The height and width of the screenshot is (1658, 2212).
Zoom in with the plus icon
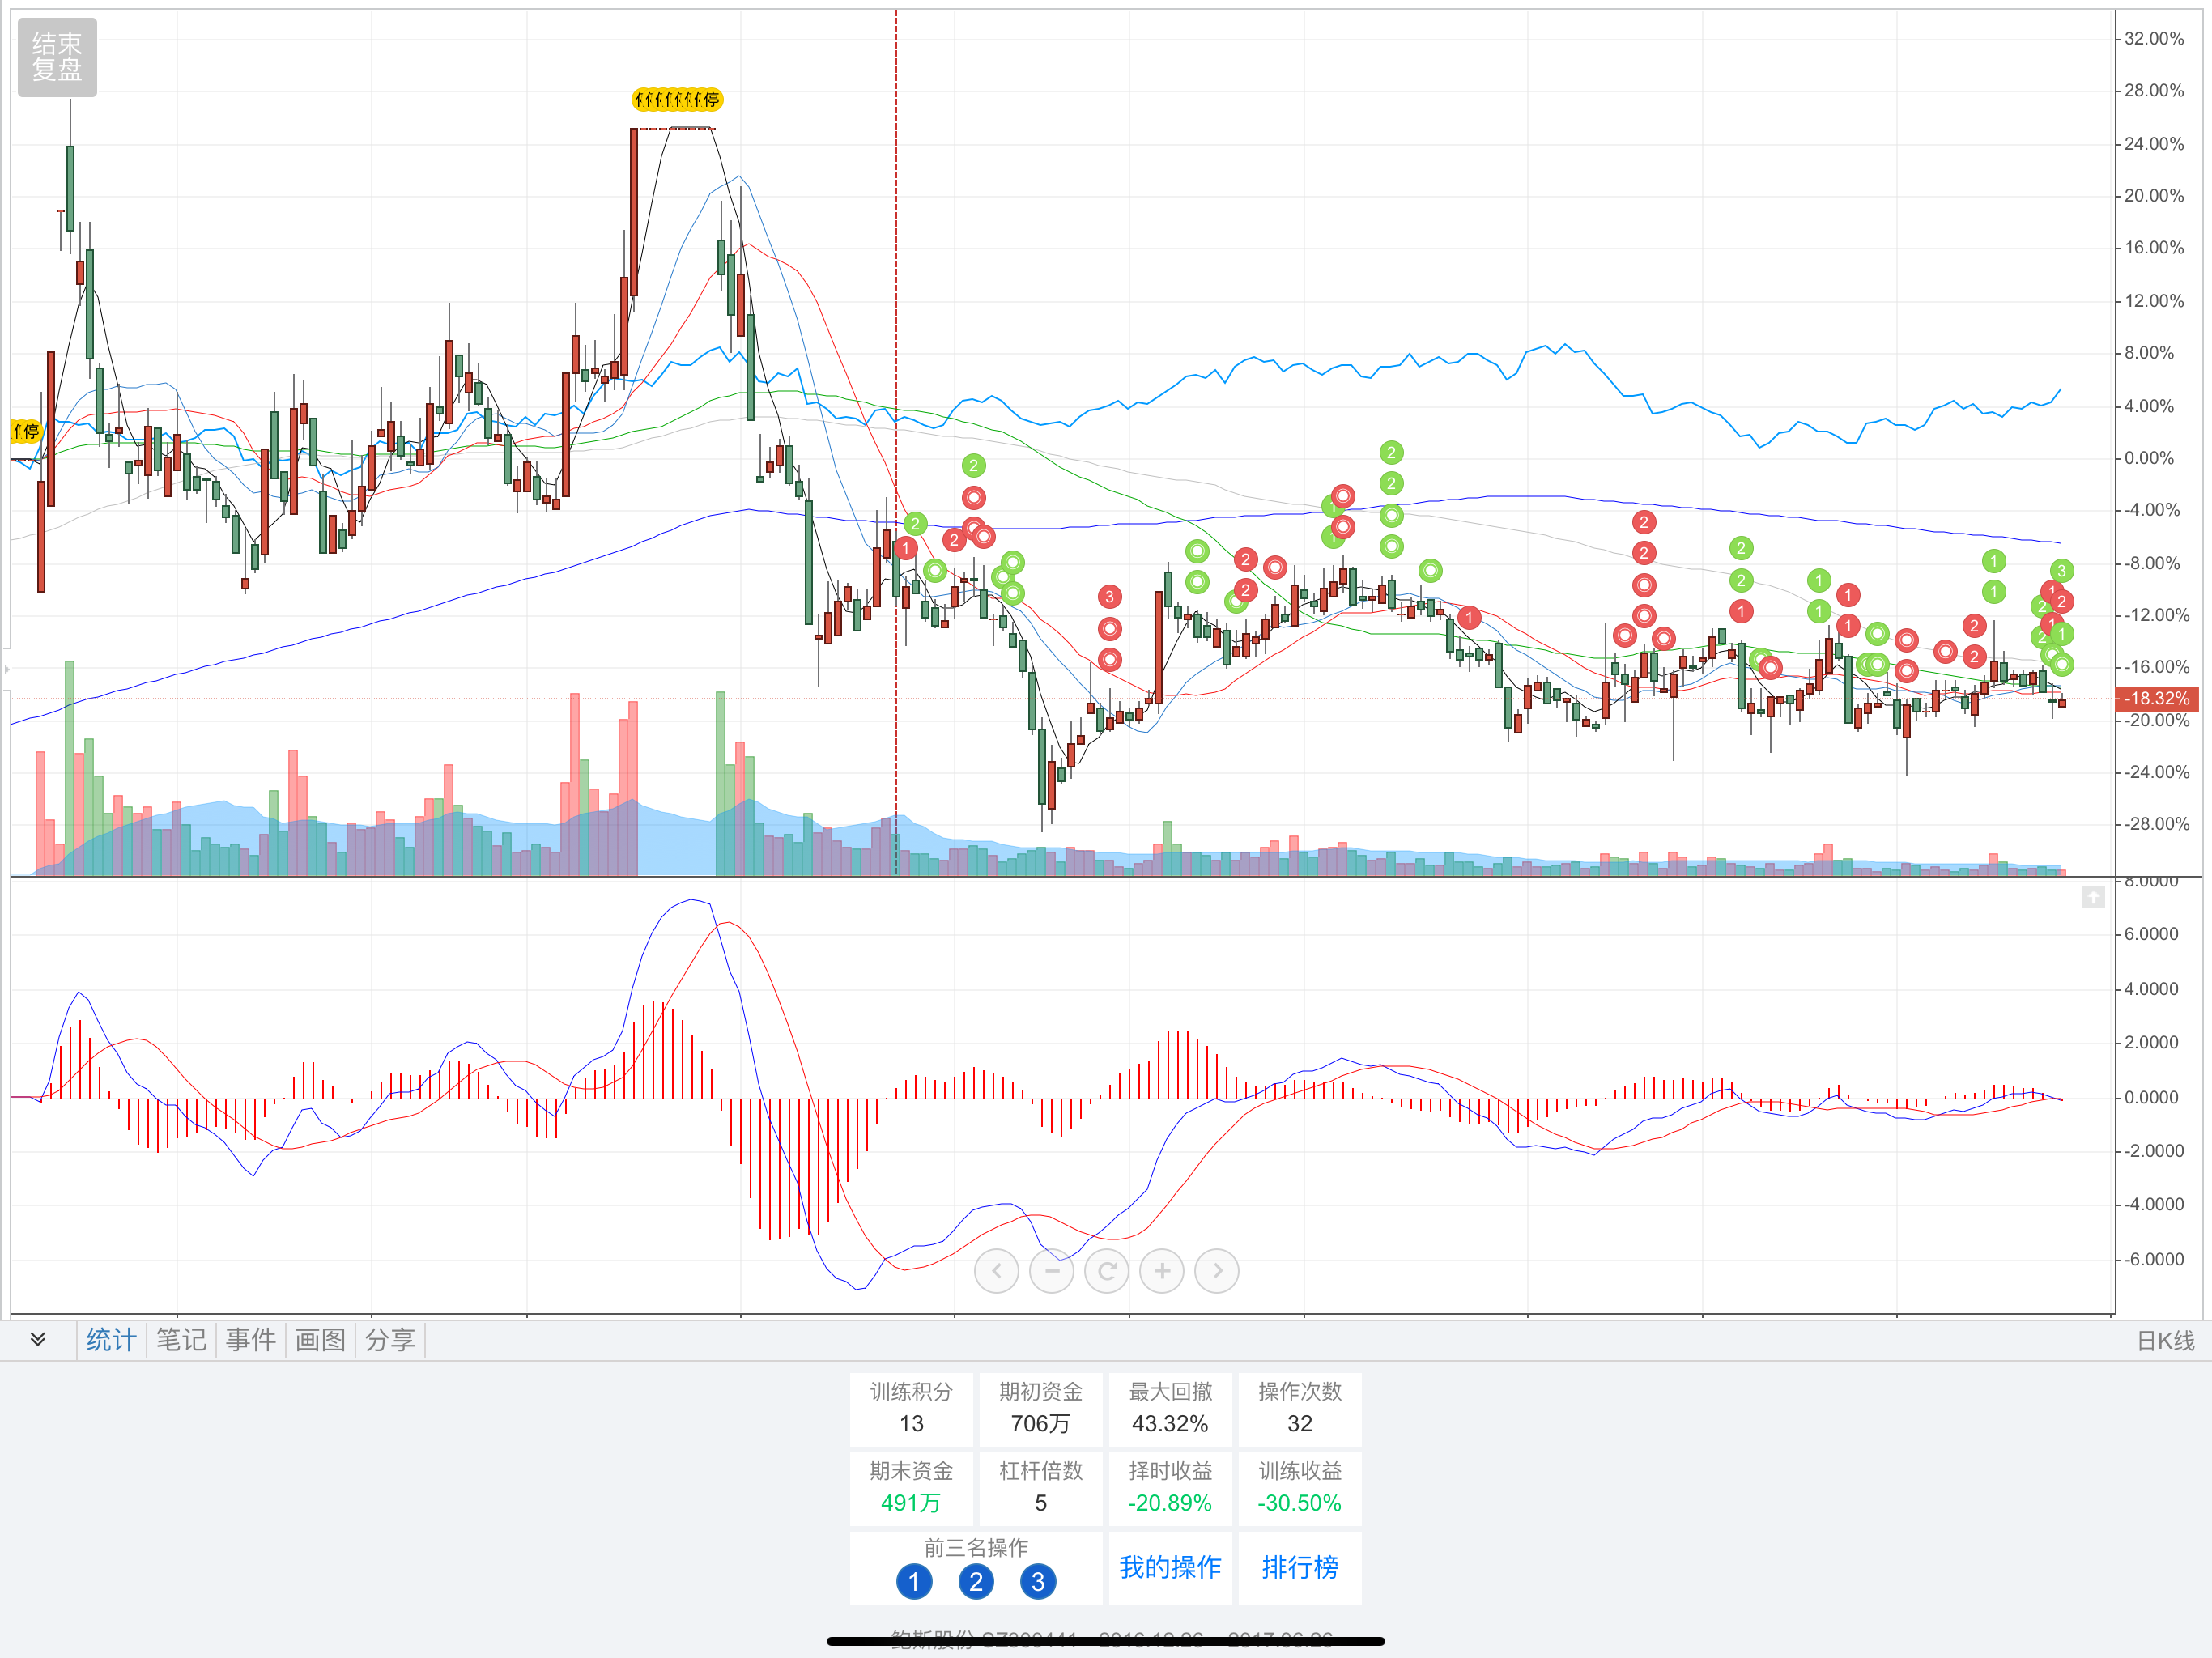[1162, 1271]
